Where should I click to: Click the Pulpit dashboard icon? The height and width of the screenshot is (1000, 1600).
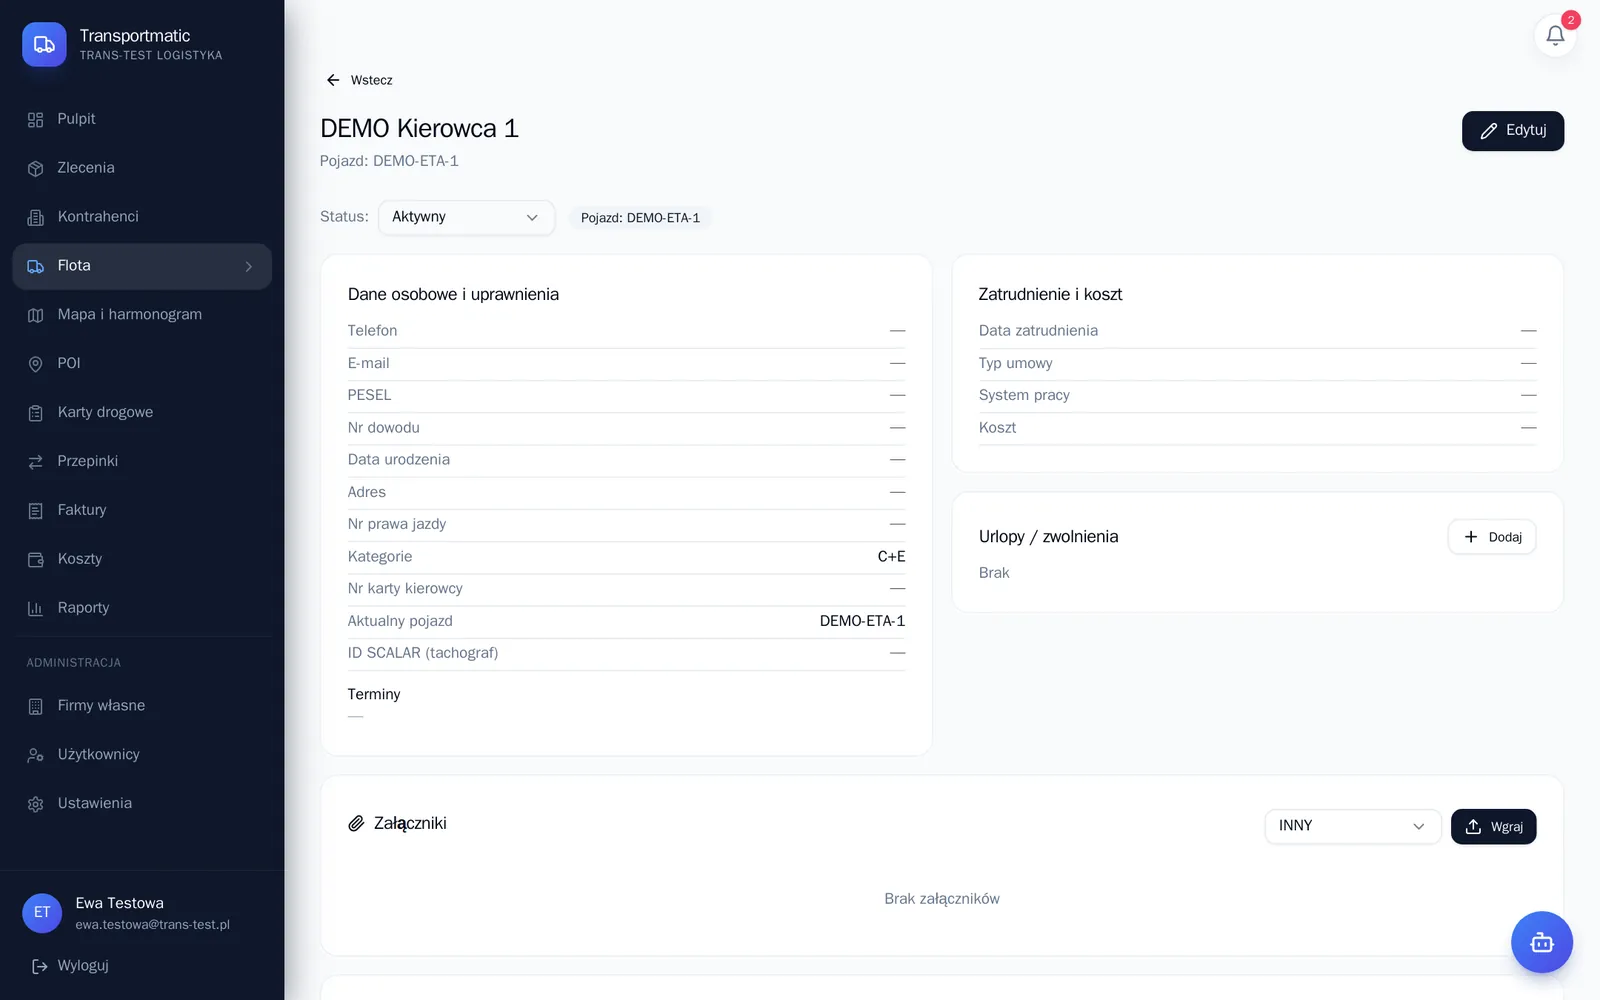pyautogui.click(x=36, y=120)
